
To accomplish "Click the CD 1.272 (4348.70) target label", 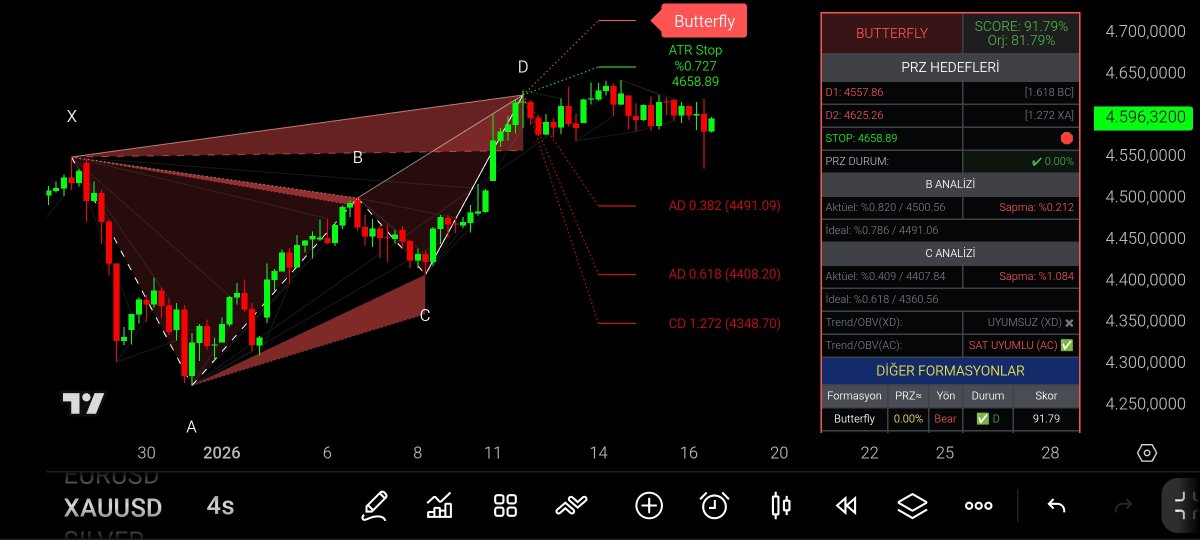I will pos(724,323).
